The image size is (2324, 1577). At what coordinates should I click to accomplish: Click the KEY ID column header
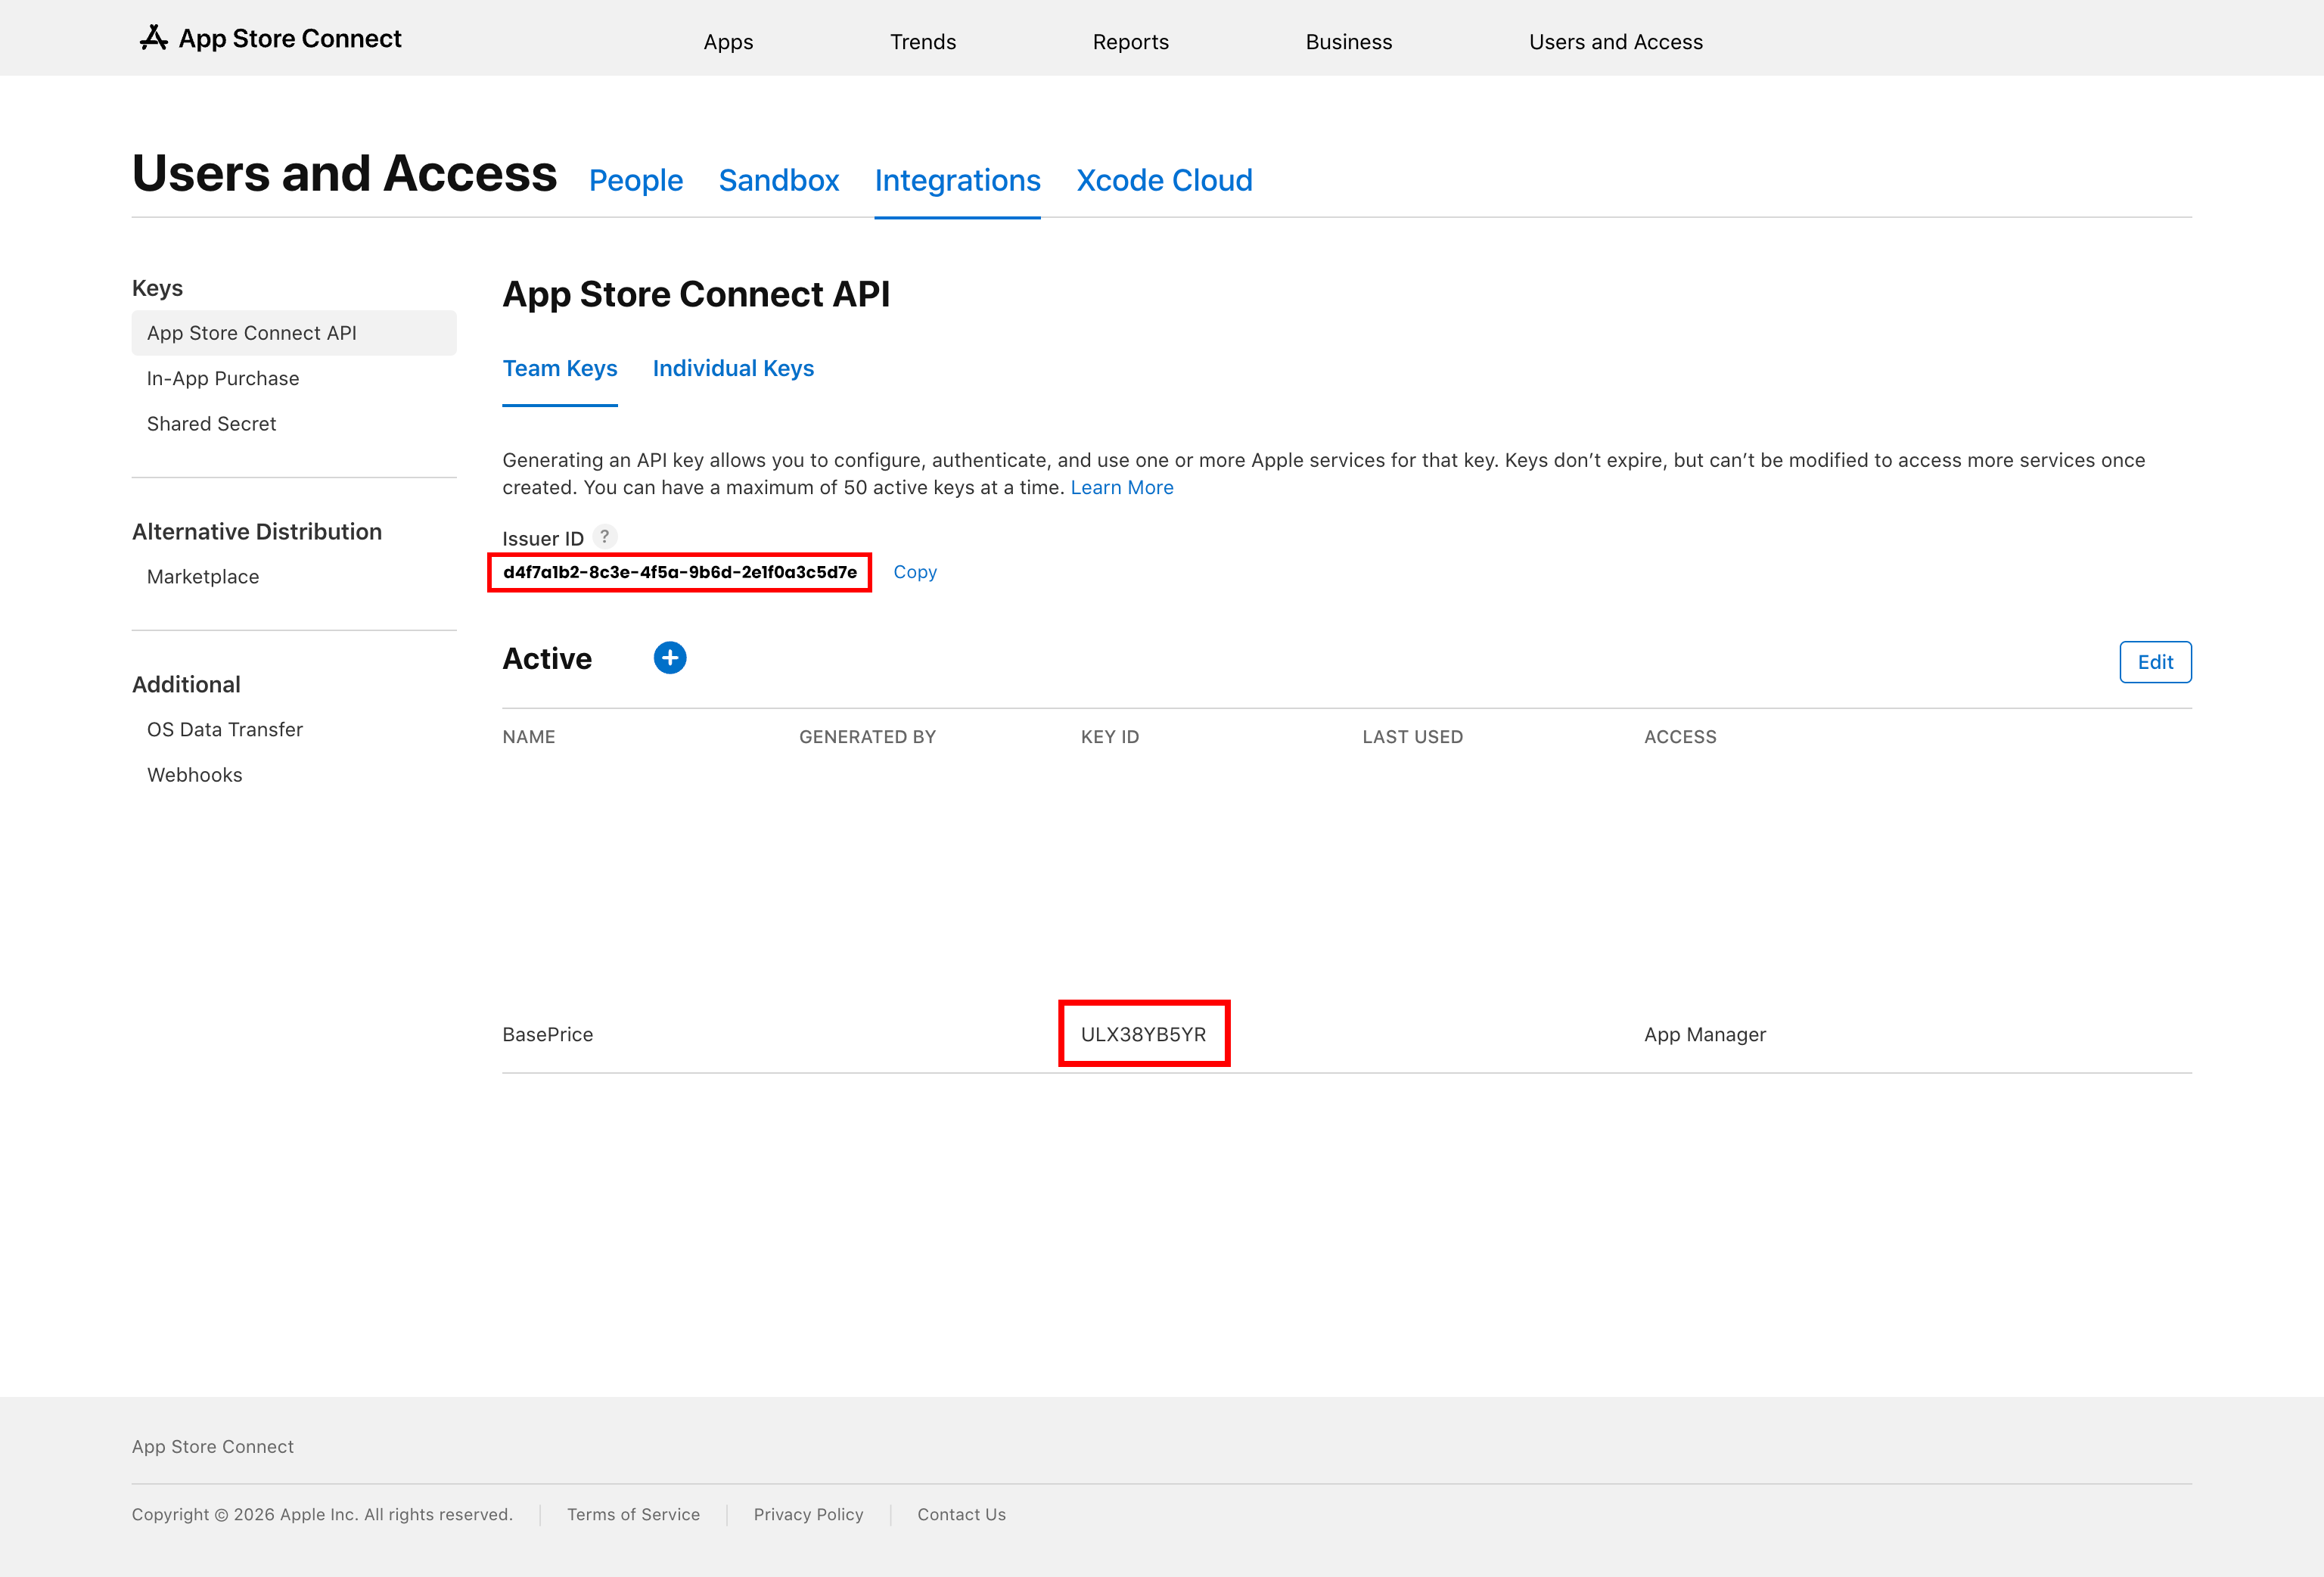pos(1110,737)
